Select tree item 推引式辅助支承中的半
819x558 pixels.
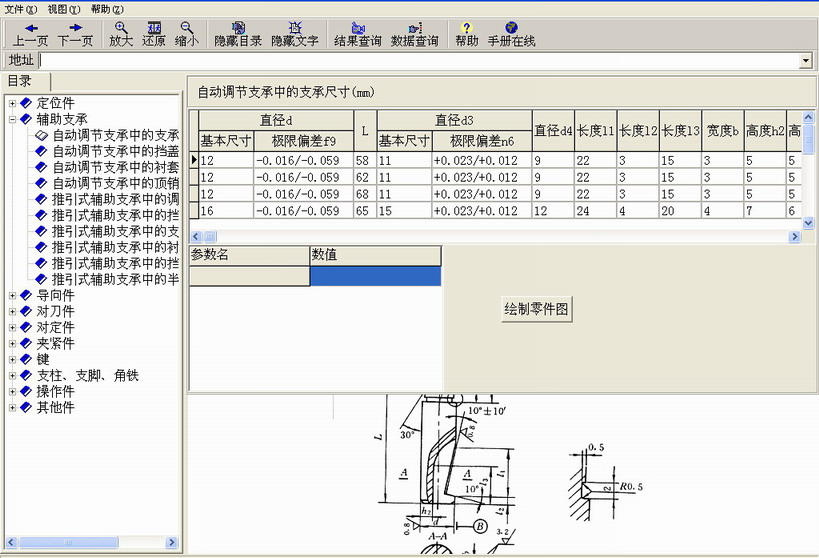[x=115, y=280]
